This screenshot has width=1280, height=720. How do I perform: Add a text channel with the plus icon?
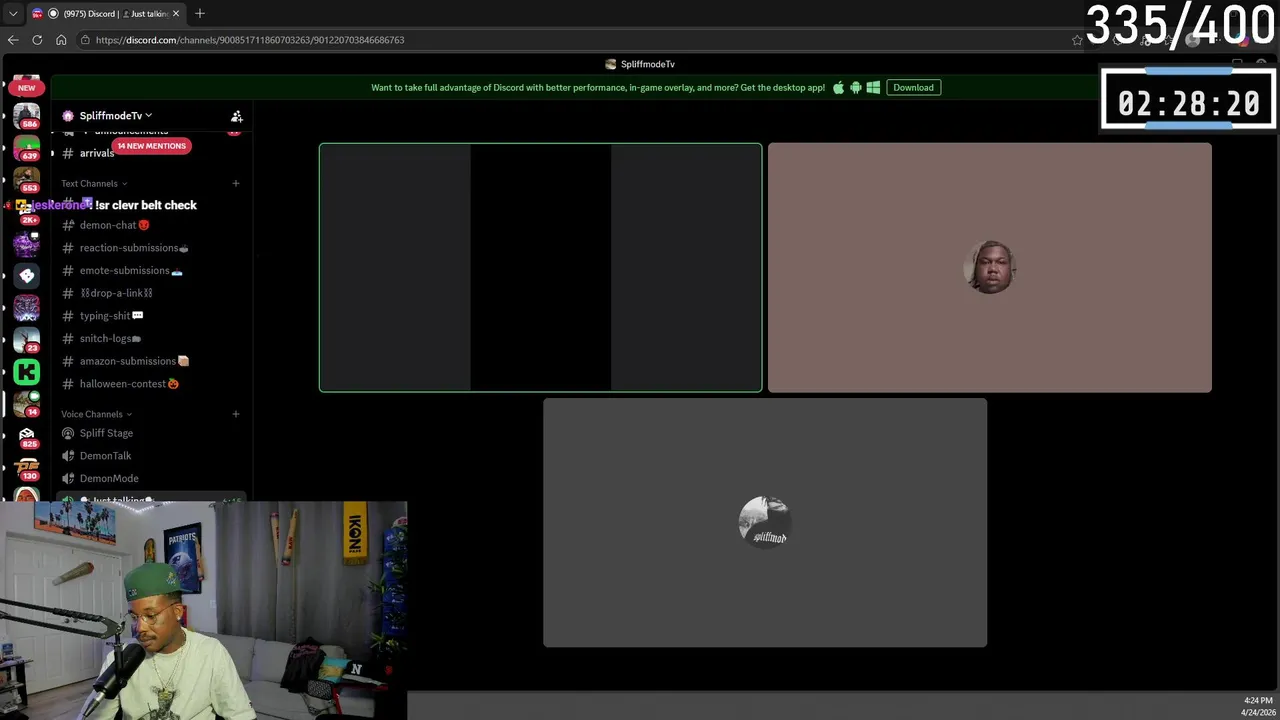(236, 183)
